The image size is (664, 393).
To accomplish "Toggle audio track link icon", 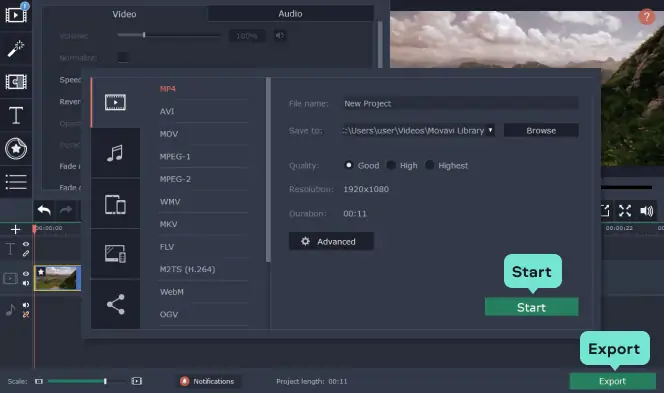I will 26,314.
